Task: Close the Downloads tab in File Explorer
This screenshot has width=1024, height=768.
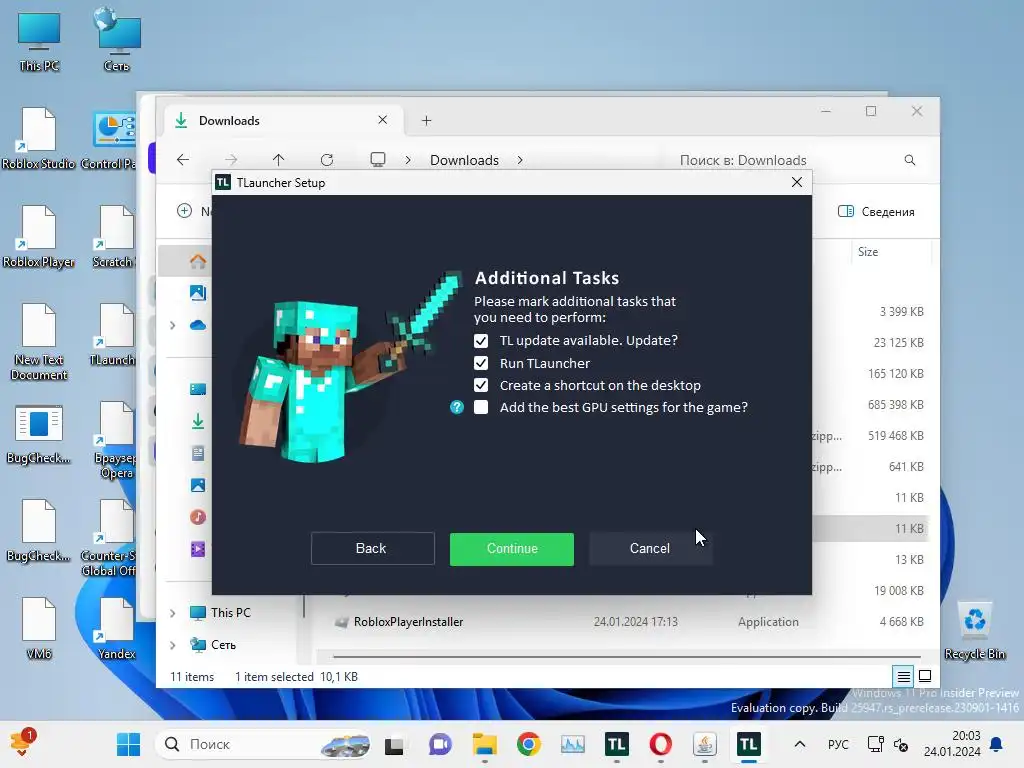Action: (383, 120)
